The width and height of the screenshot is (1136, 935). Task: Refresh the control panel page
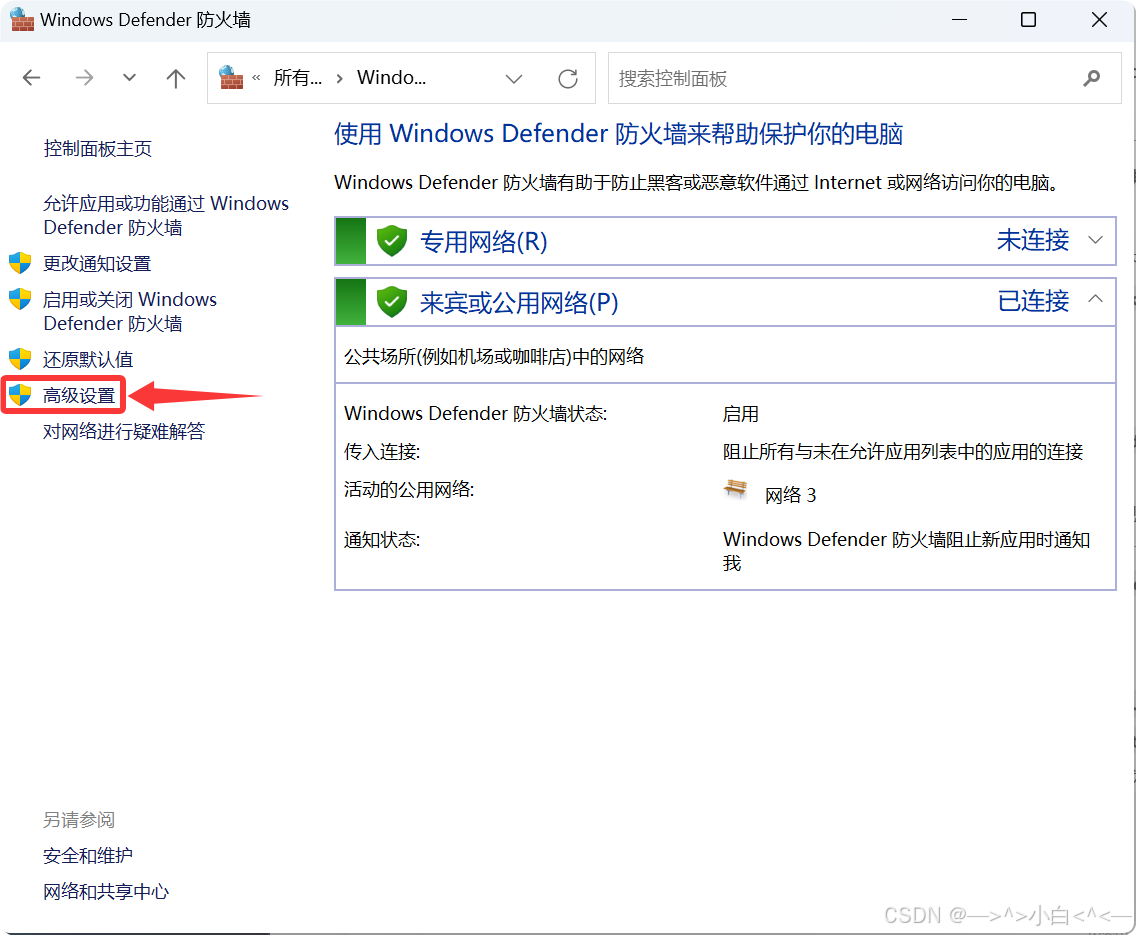[x=568, y=78]
